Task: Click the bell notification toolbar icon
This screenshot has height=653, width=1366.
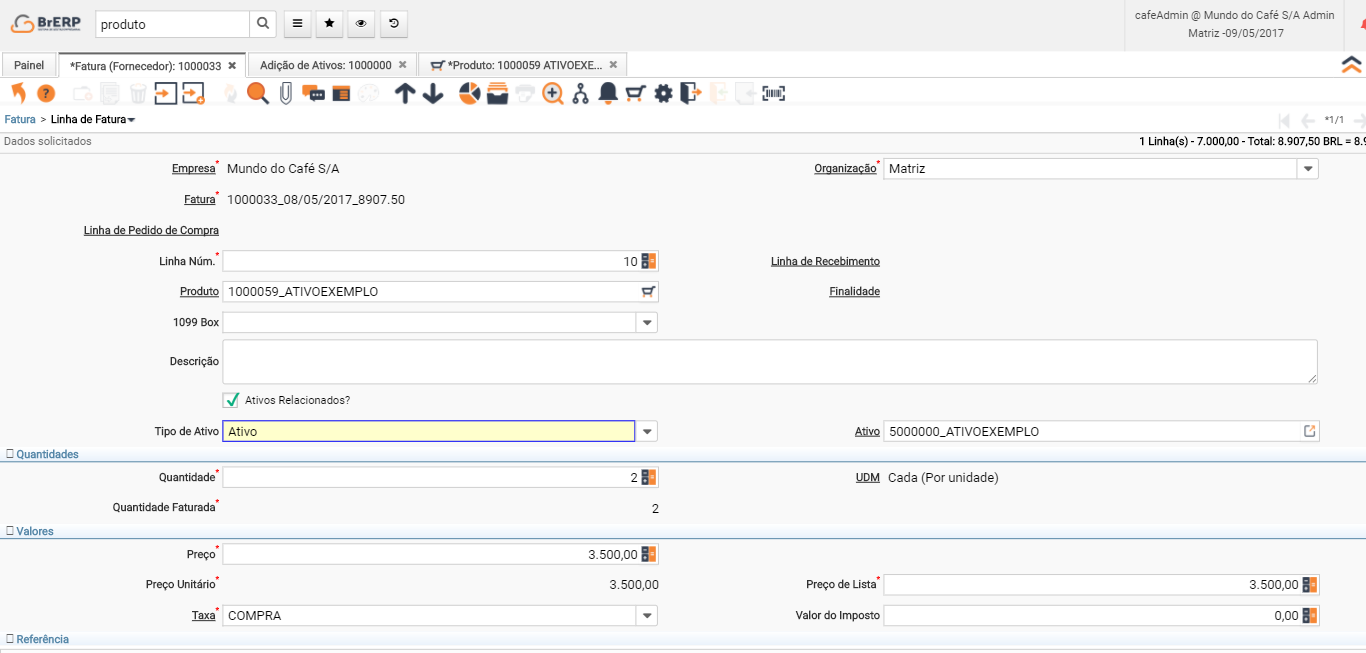Action: pos(607,94)
